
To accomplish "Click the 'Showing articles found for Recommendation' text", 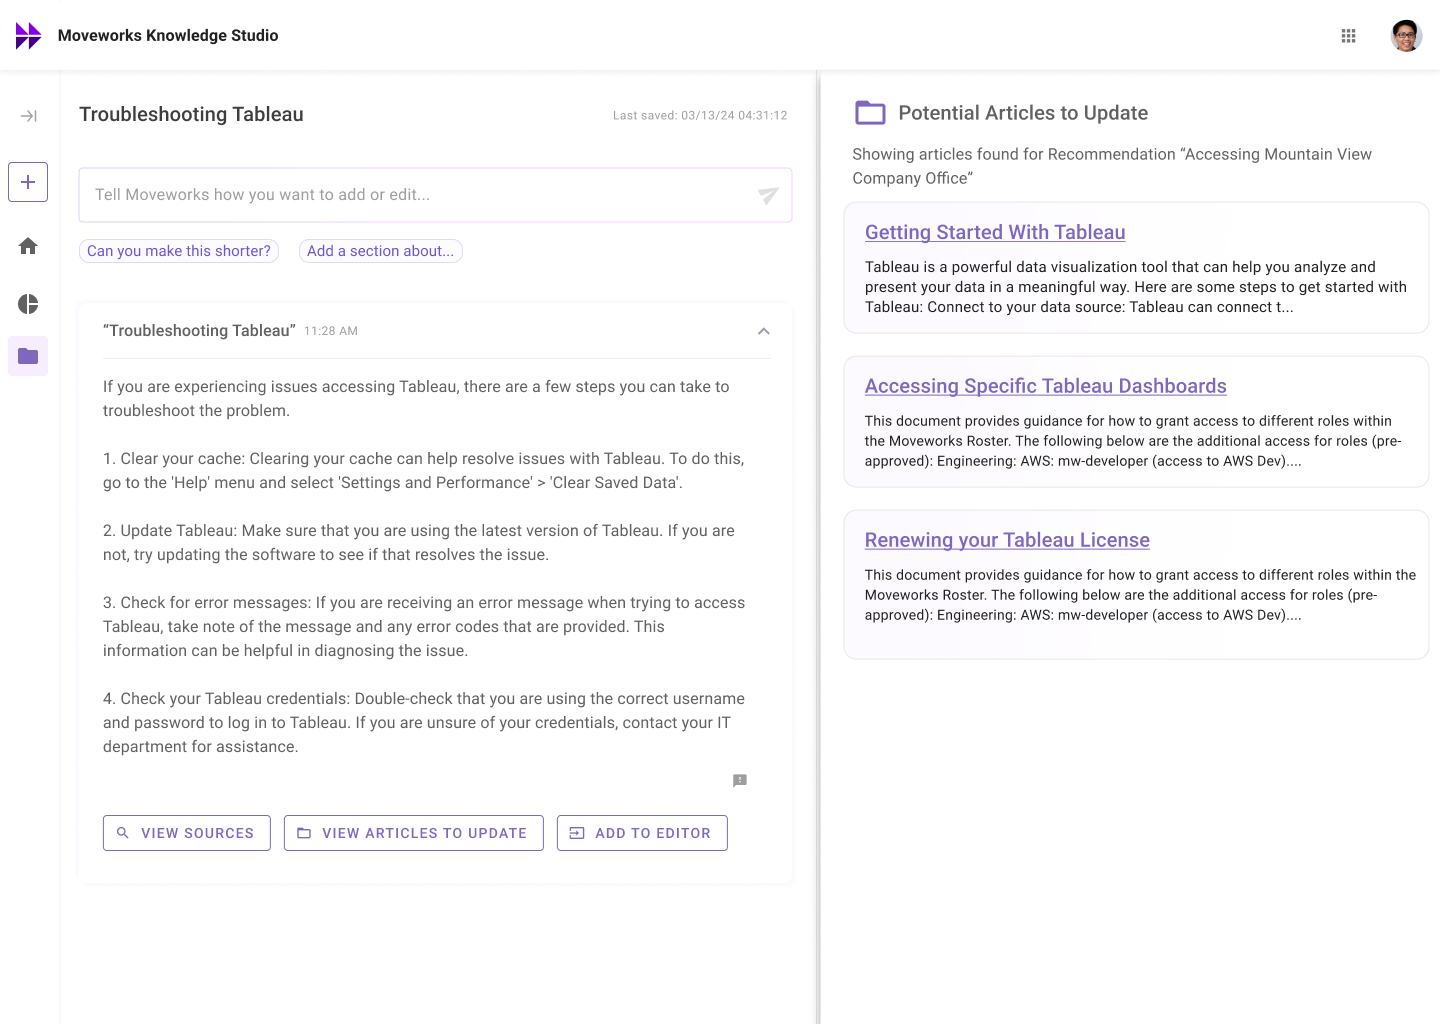I will coord(1112,166).
